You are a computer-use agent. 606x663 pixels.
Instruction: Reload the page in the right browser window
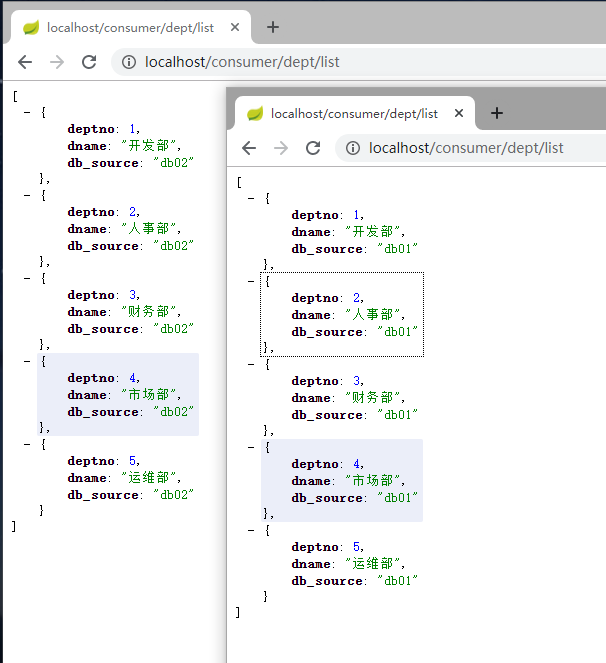pyautogui.click(x=313, y=148)
